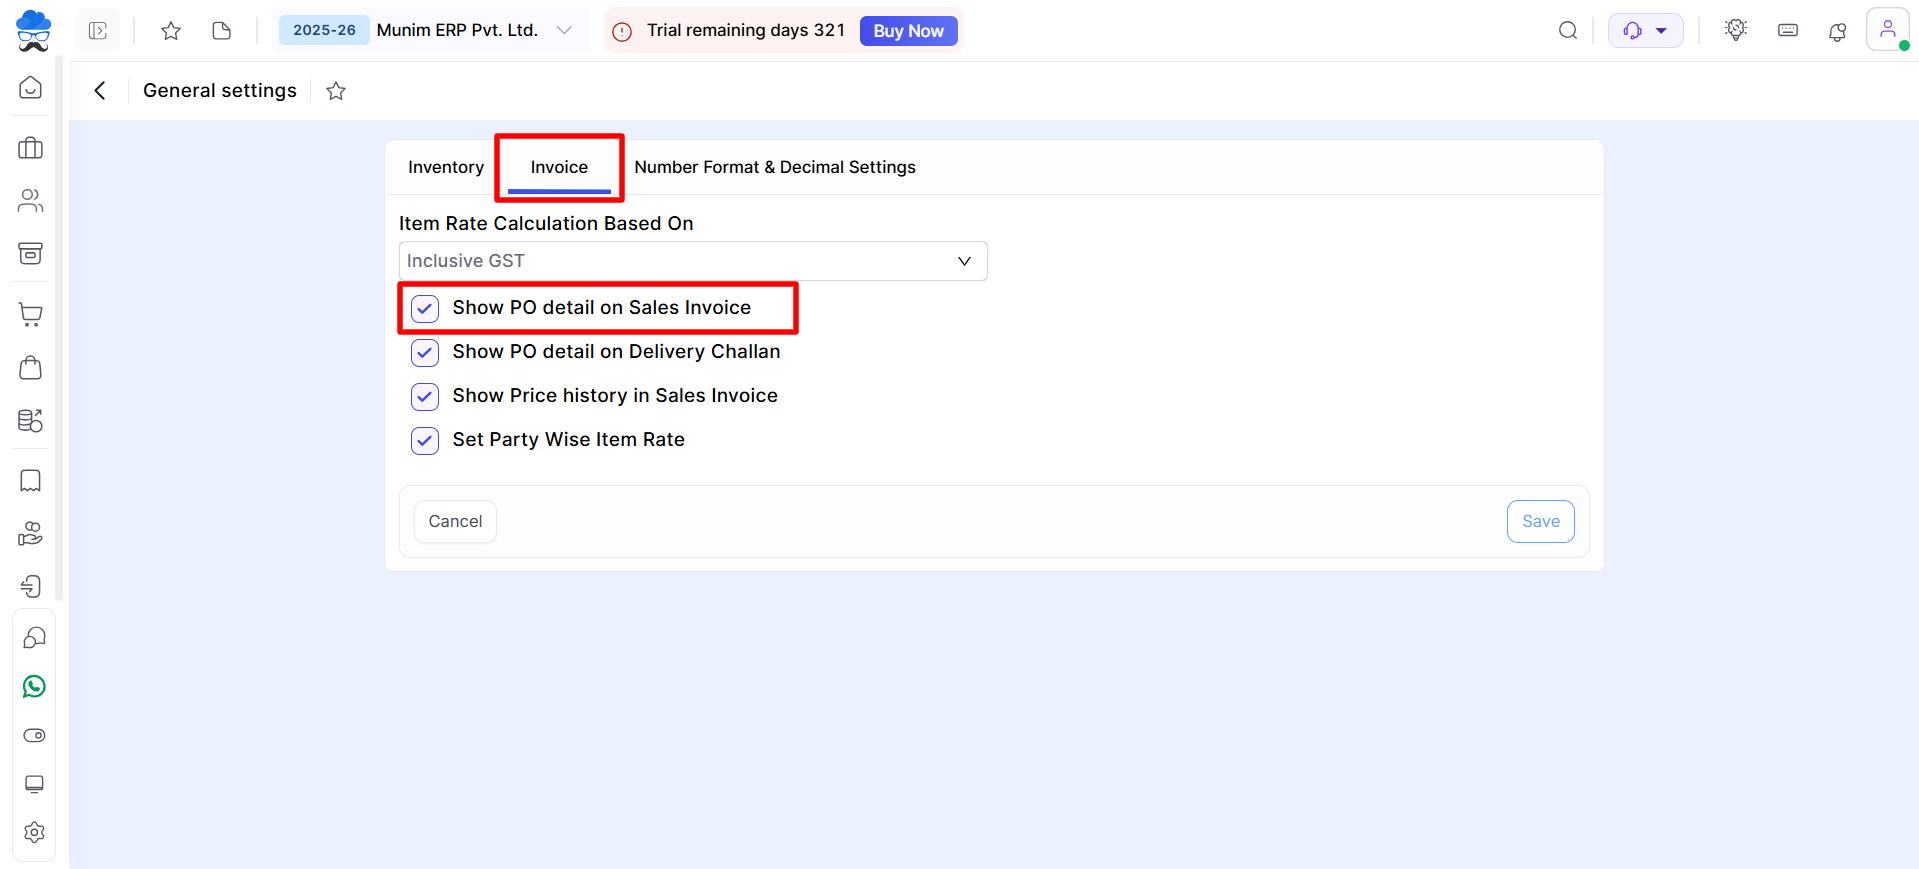Screen dimensions: 1919x869
Task: Uncheck Show PO detail on Sales Invoice
Action: (x=425, y=308)
